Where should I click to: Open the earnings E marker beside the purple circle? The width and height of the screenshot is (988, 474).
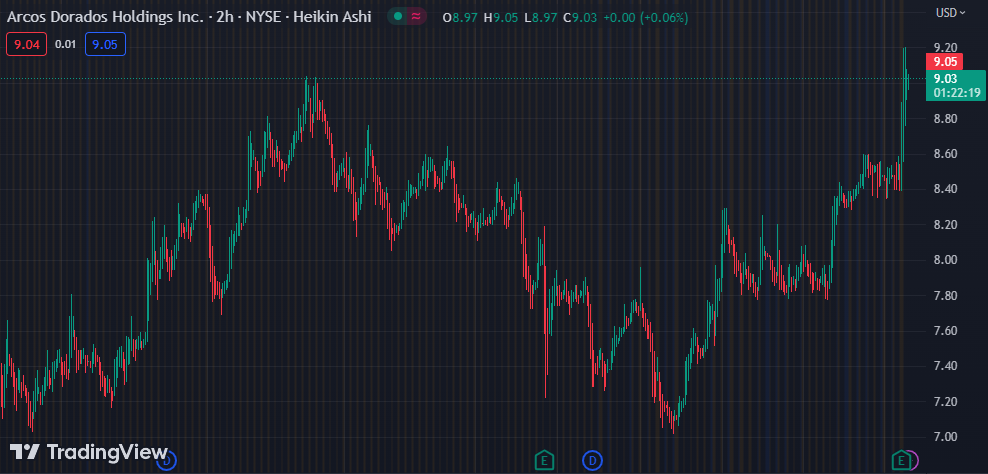[901, 460]
